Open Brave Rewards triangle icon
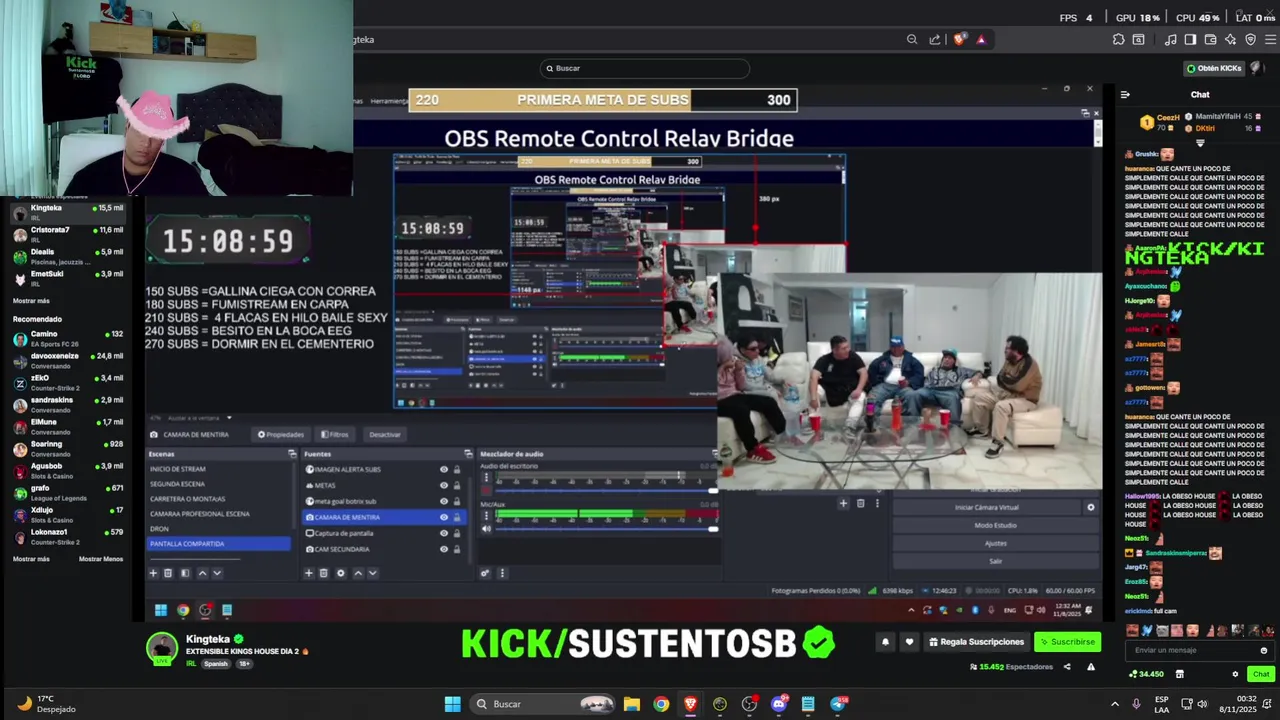1280x720 pixels. (x=981, y=40)
